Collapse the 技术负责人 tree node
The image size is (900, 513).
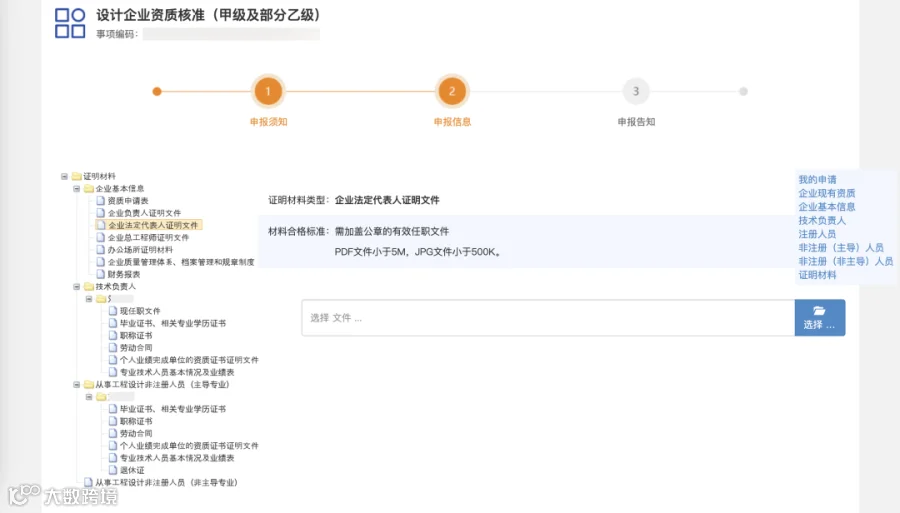click(x=76, y=286)
